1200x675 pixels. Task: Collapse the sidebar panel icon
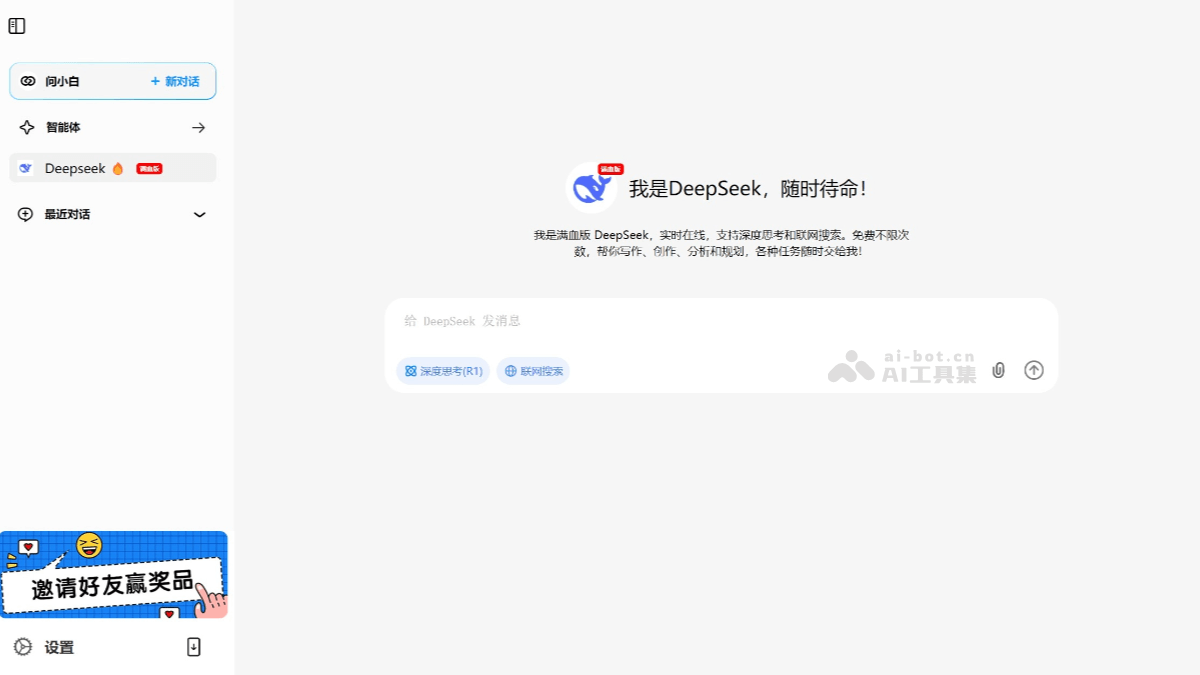(x=17, y=26)
